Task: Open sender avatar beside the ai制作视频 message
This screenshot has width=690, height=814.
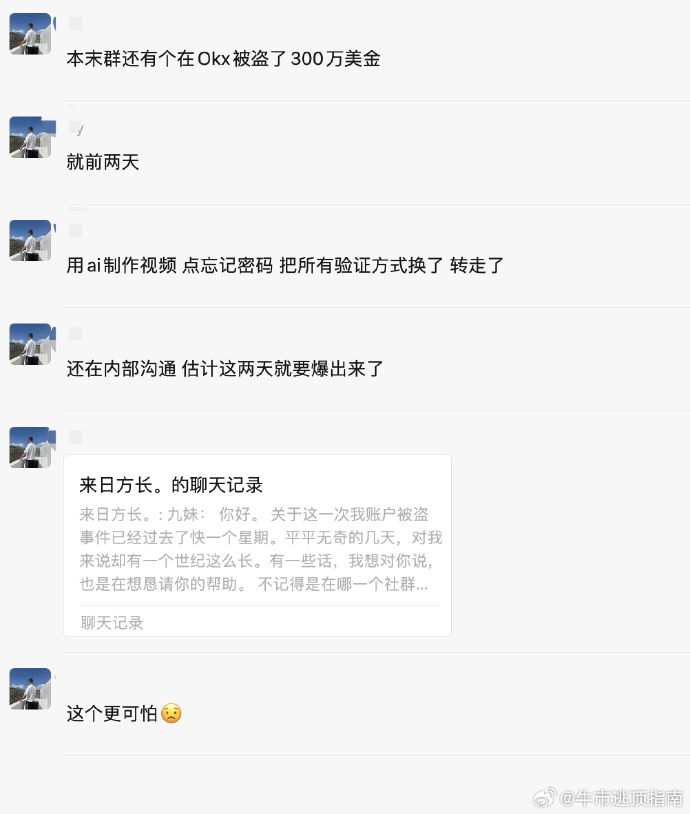Action: pyautogui.click(x=30, y=240)
